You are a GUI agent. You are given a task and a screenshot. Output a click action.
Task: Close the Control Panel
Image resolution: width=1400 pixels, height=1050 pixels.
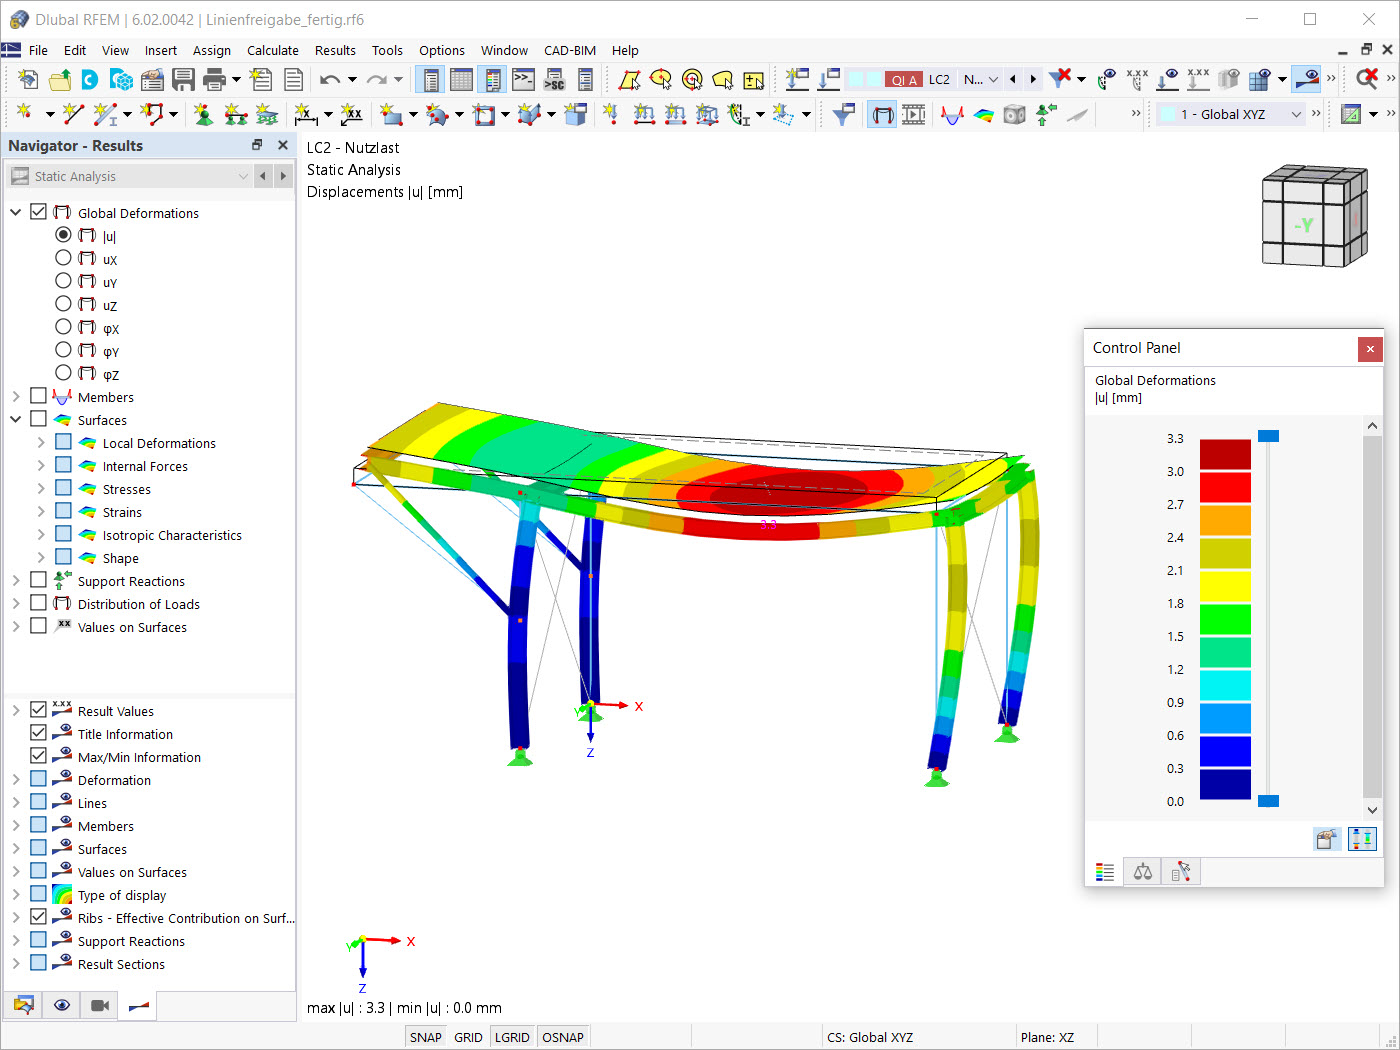1370,348
